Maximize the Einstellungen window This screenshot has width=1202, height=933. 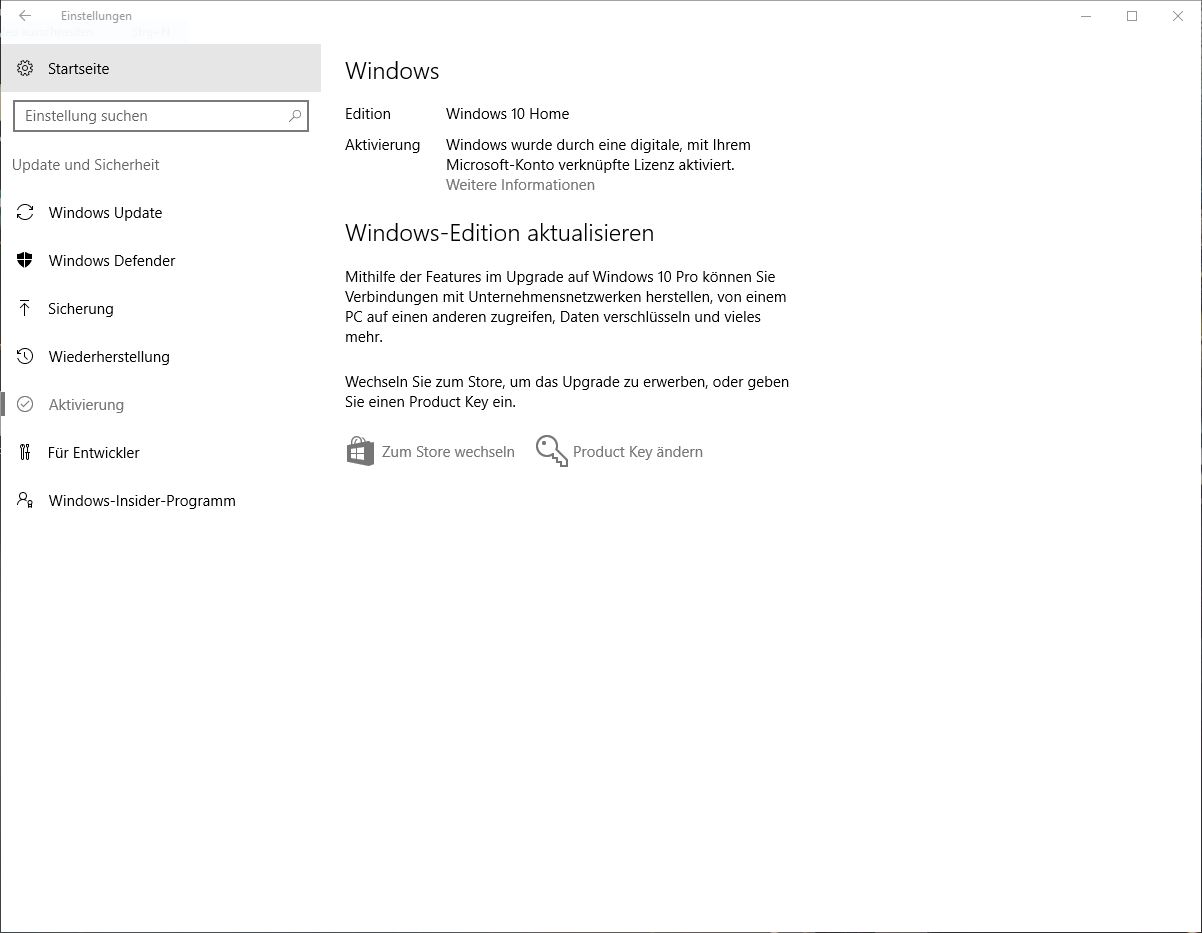1132,16
